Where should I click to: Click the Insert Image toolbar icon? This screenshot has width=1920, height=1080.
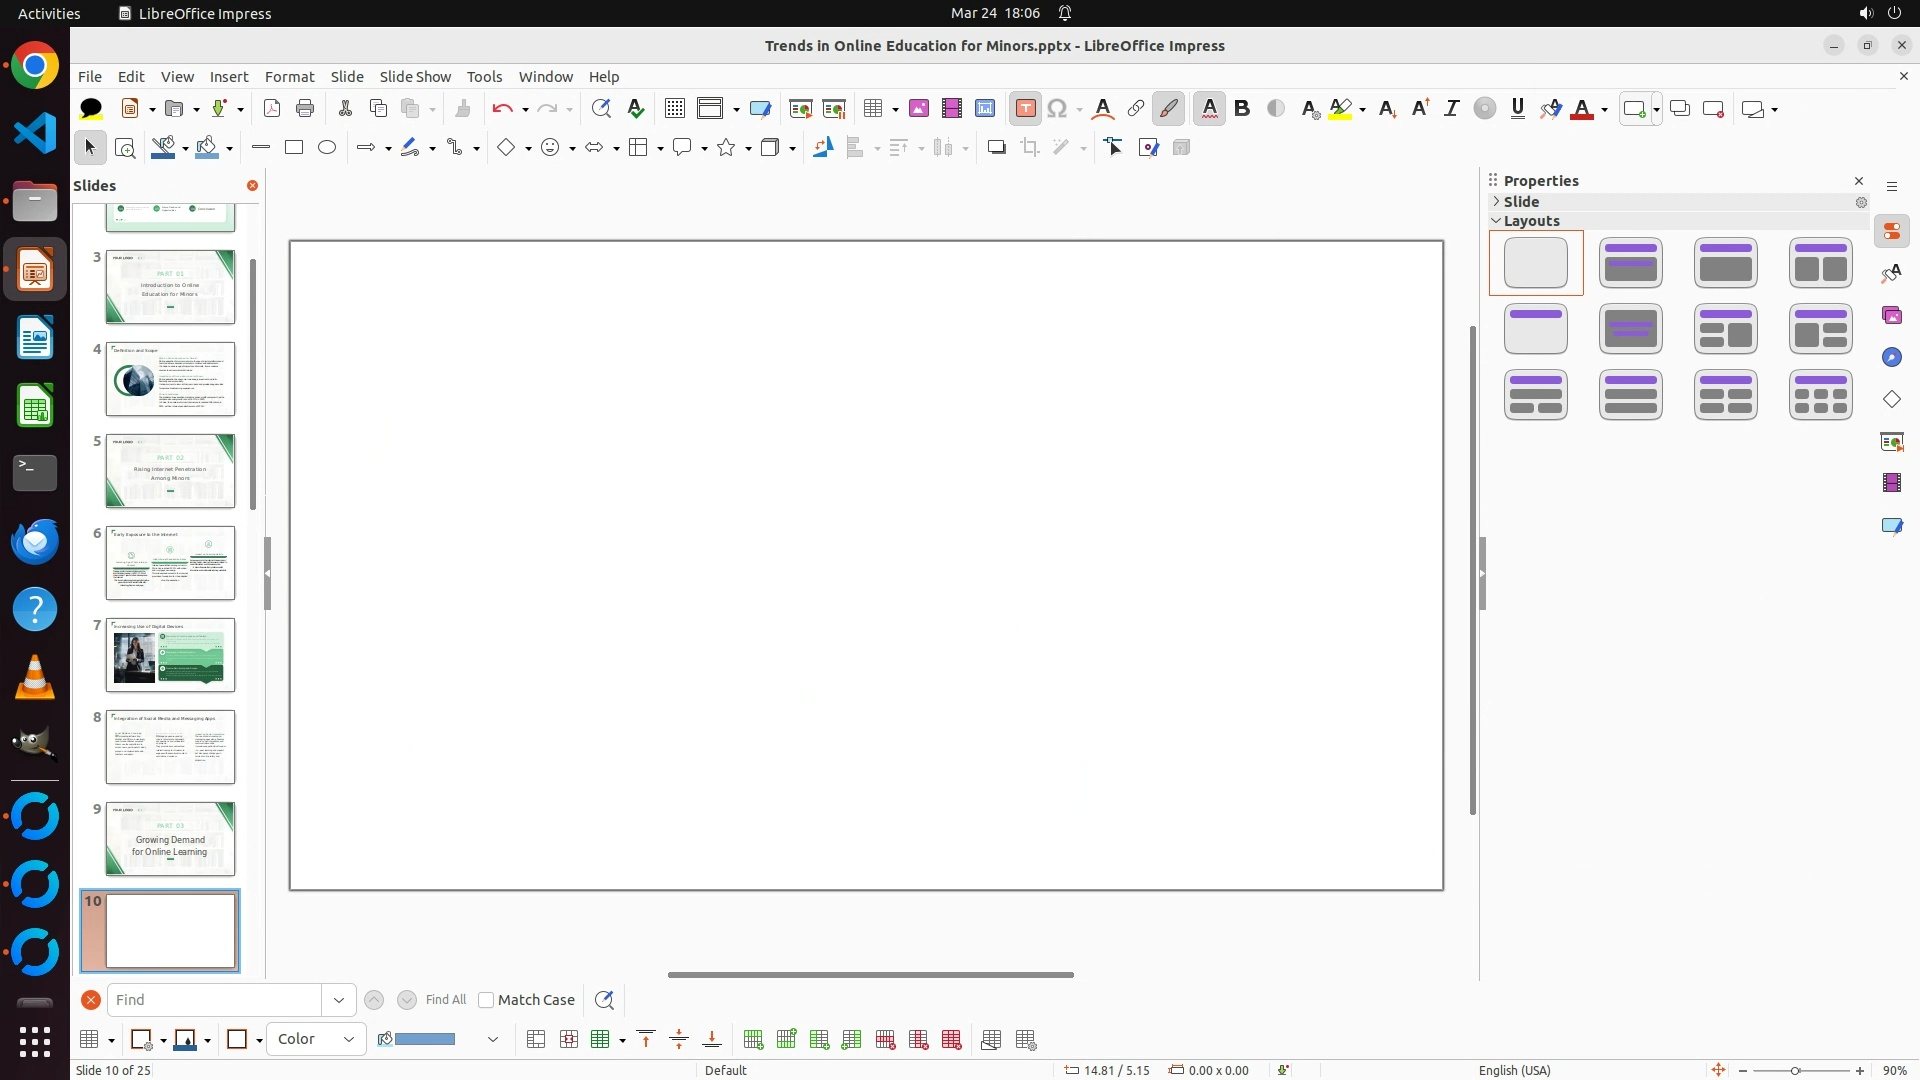(919, 109)
